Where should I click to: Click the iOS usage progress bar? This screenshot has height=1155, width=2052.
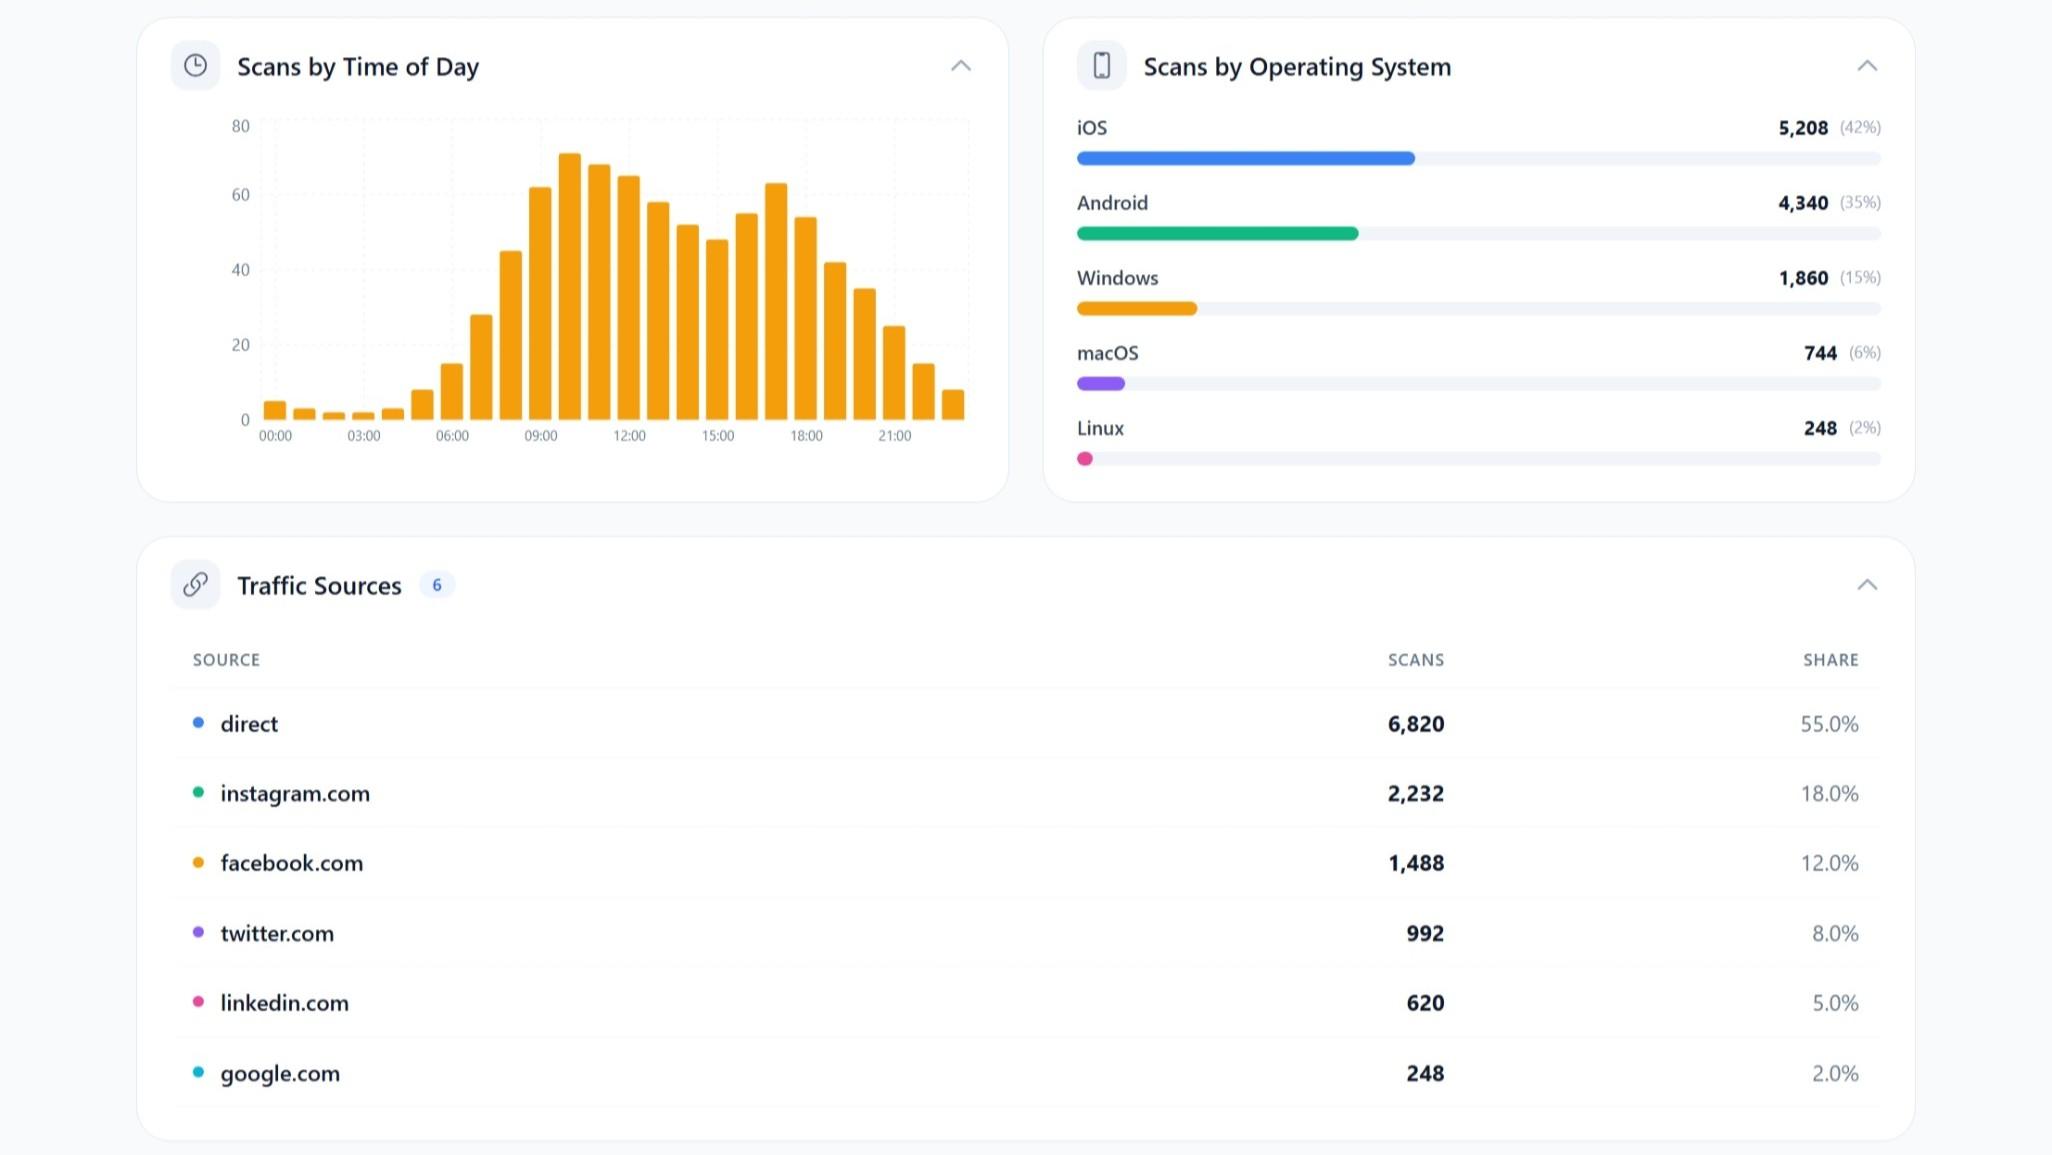click(1245, 158)
